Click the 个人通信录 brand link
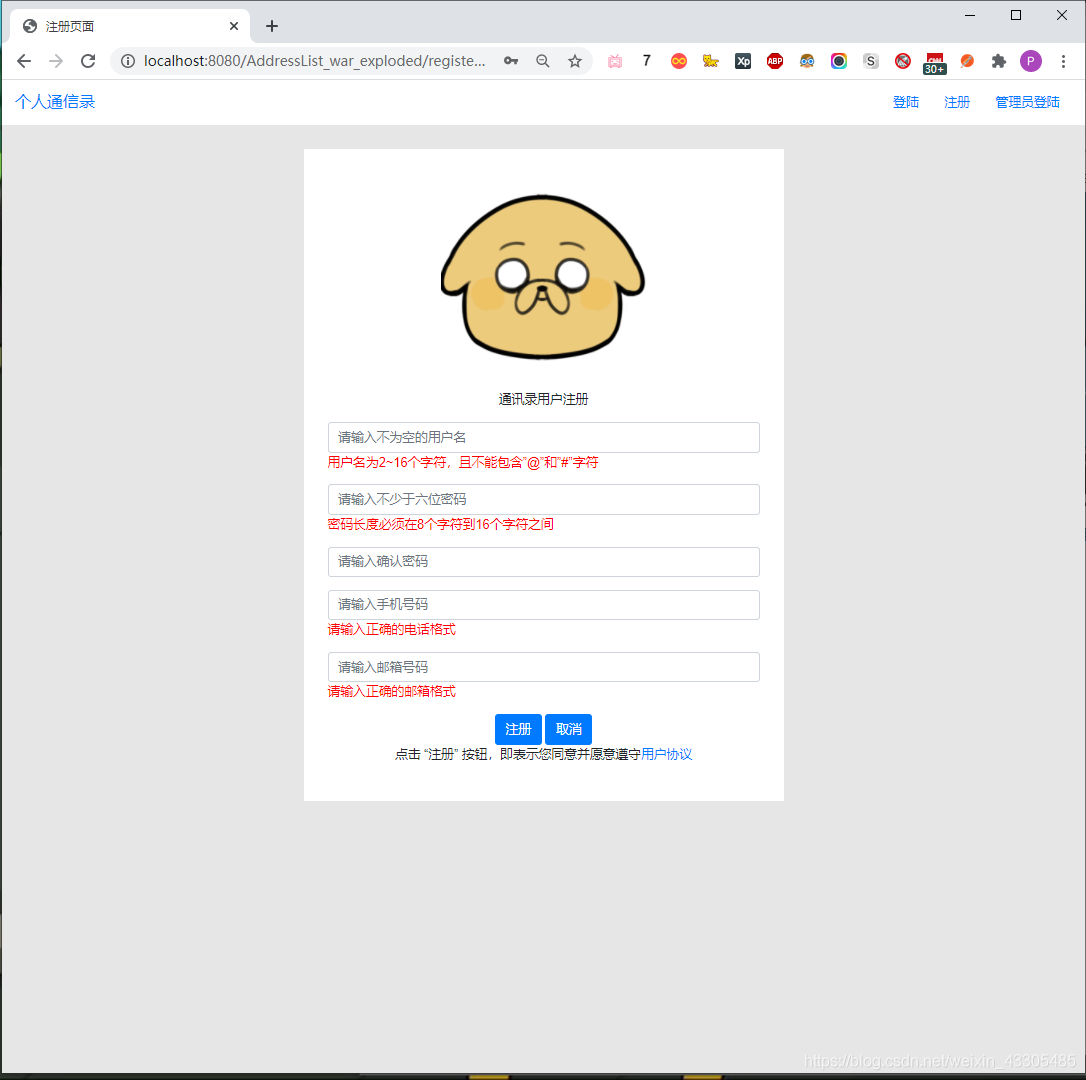The height and width of the screenshot is (1080, 1086). tap(55, 102)
